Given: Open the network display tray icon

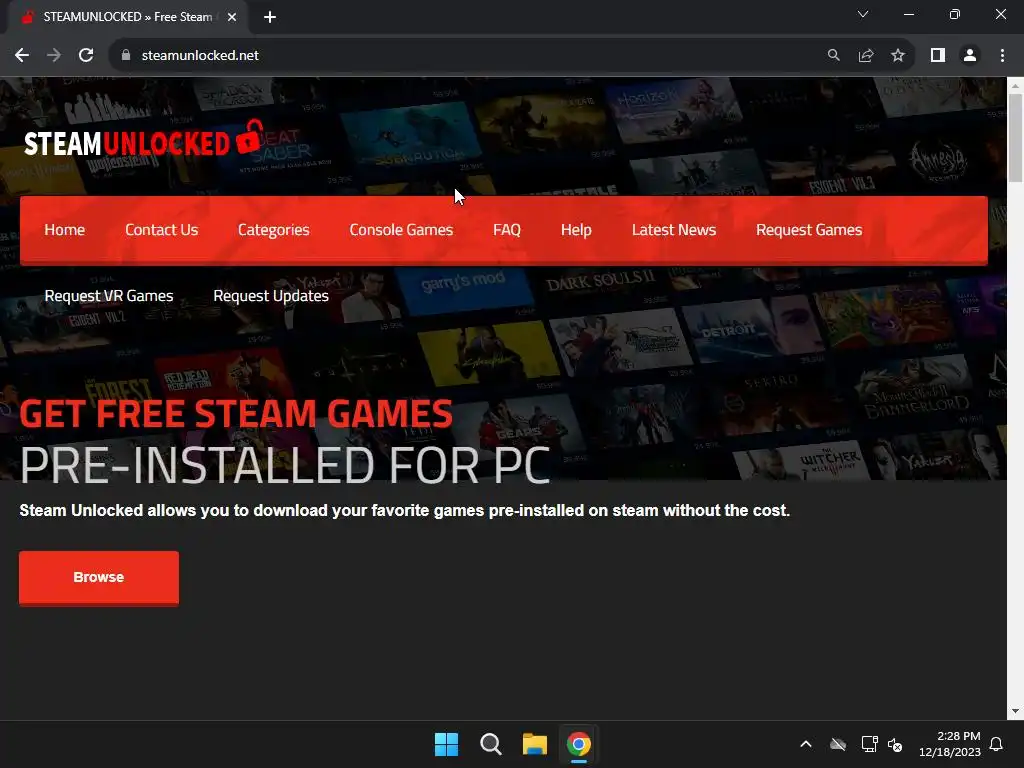Looking at the screenshot, I should (x=869, y=744).
